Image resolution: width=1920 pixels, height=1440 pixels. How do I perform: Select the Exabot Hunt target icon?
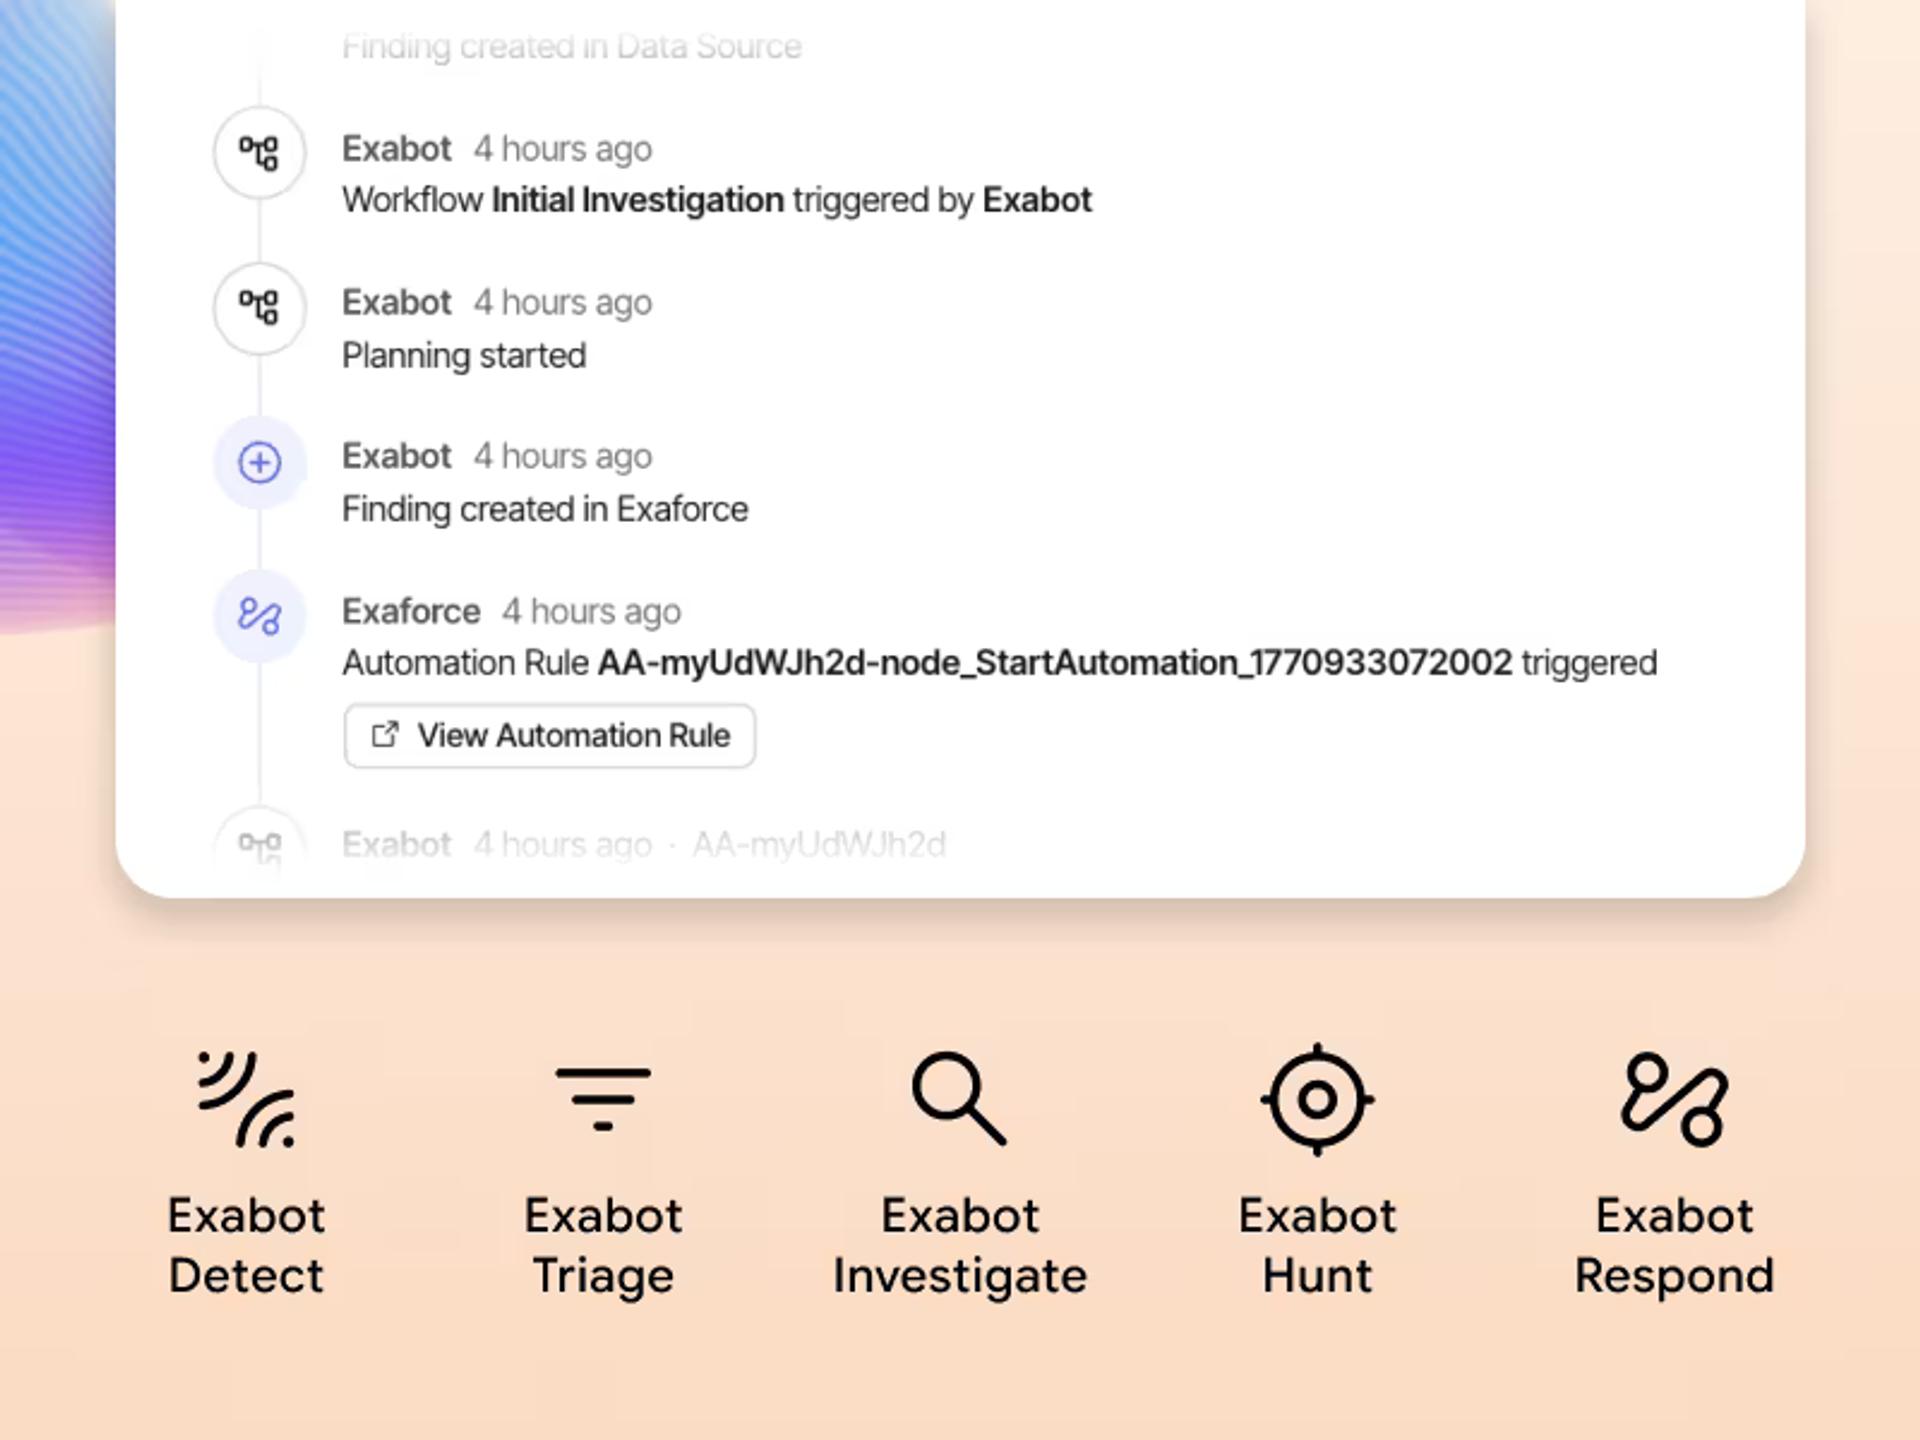(x=1317, y=1099)
